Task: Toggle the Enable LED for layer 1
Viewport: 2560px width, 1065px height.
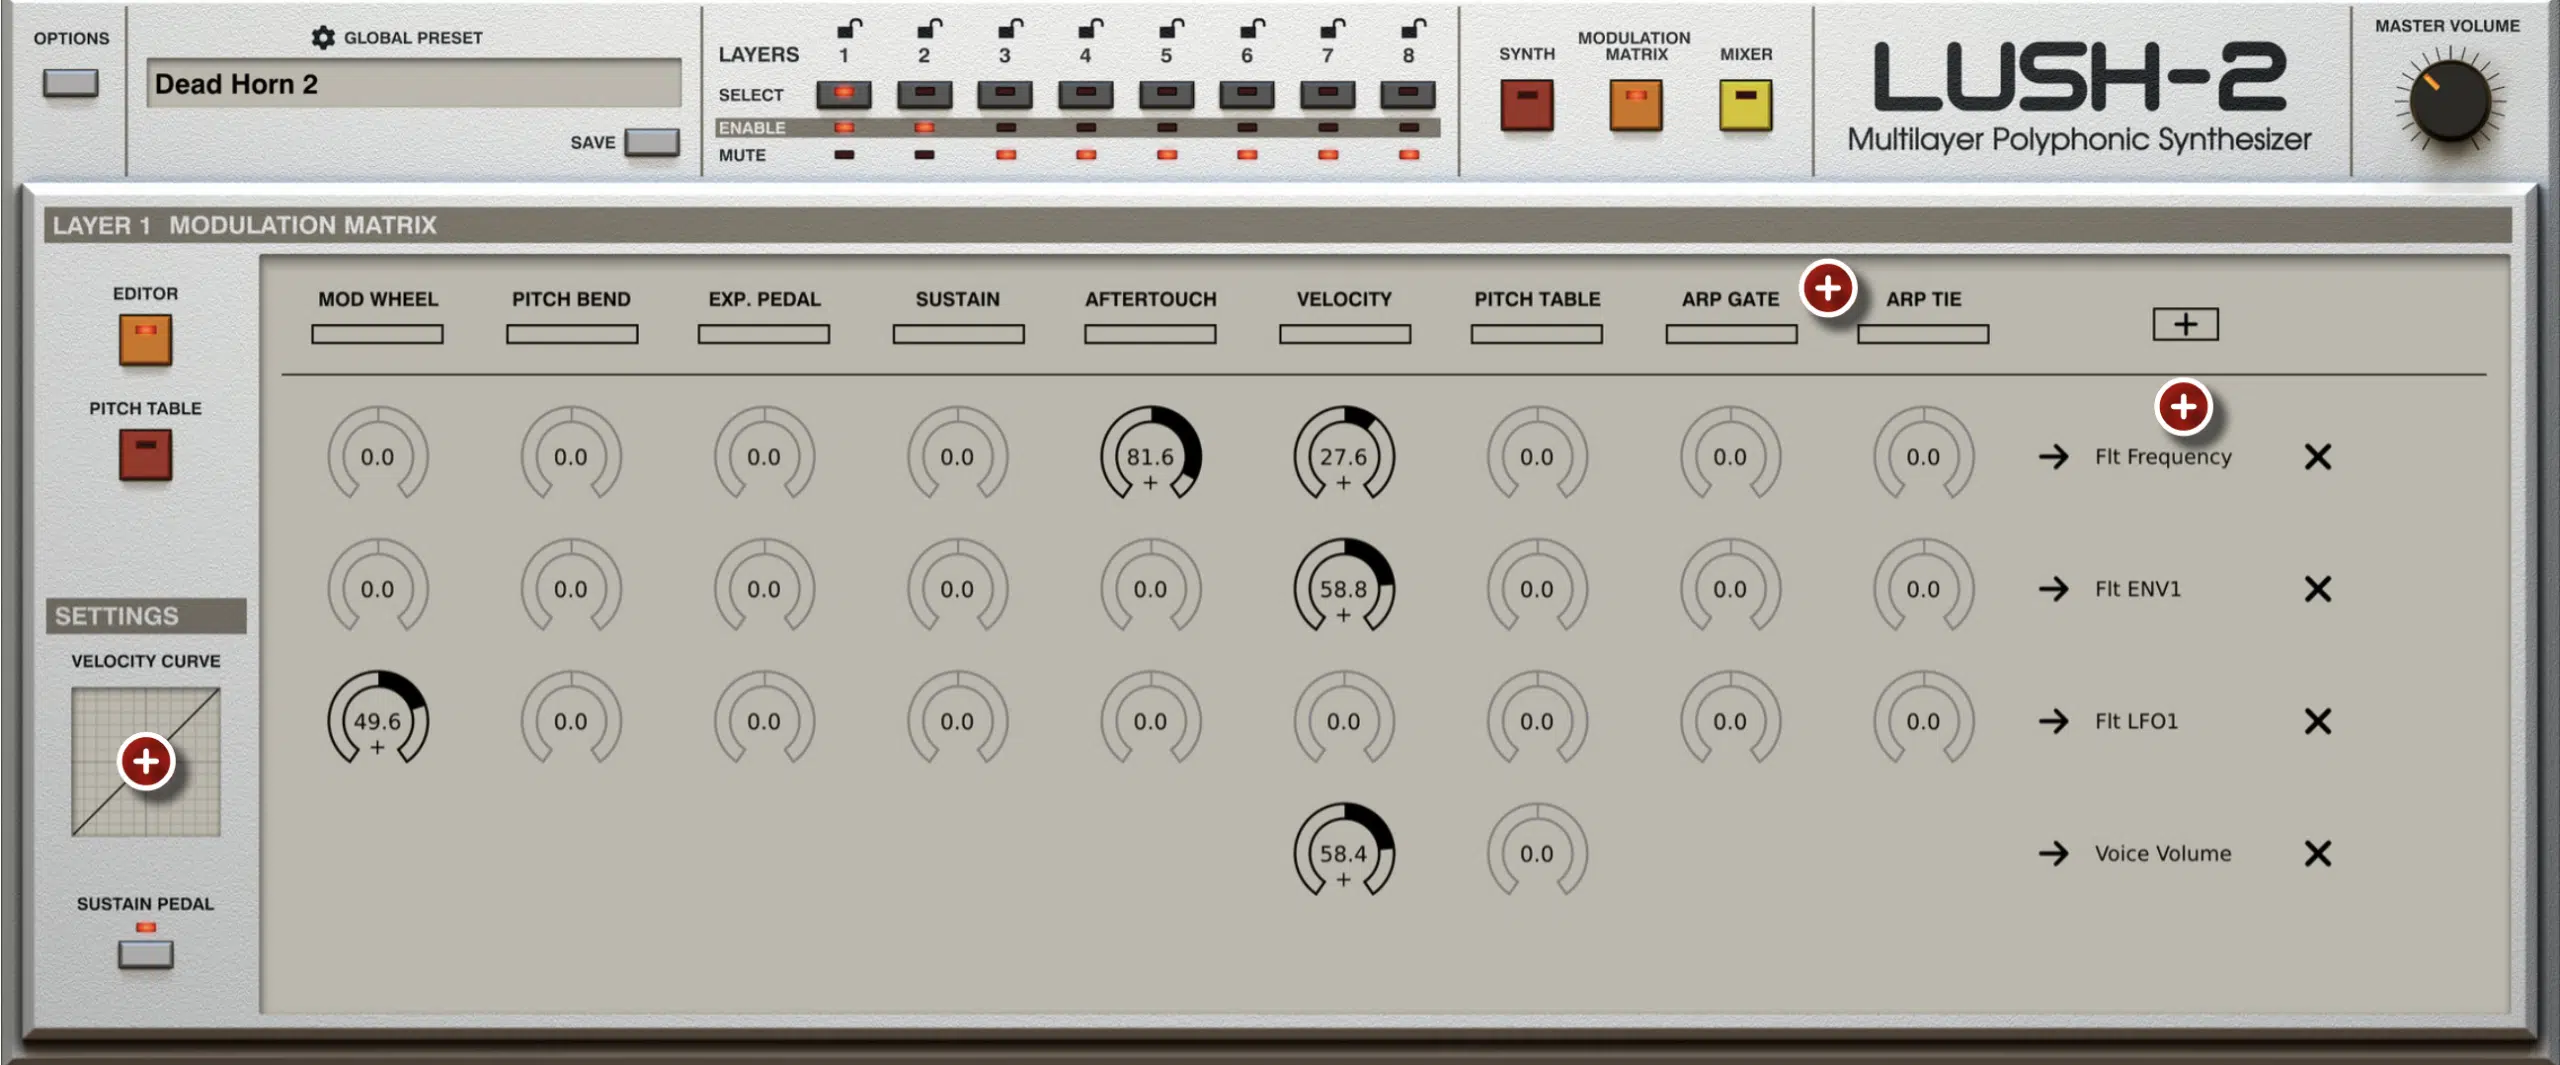Action: click(x=844, y=127)
